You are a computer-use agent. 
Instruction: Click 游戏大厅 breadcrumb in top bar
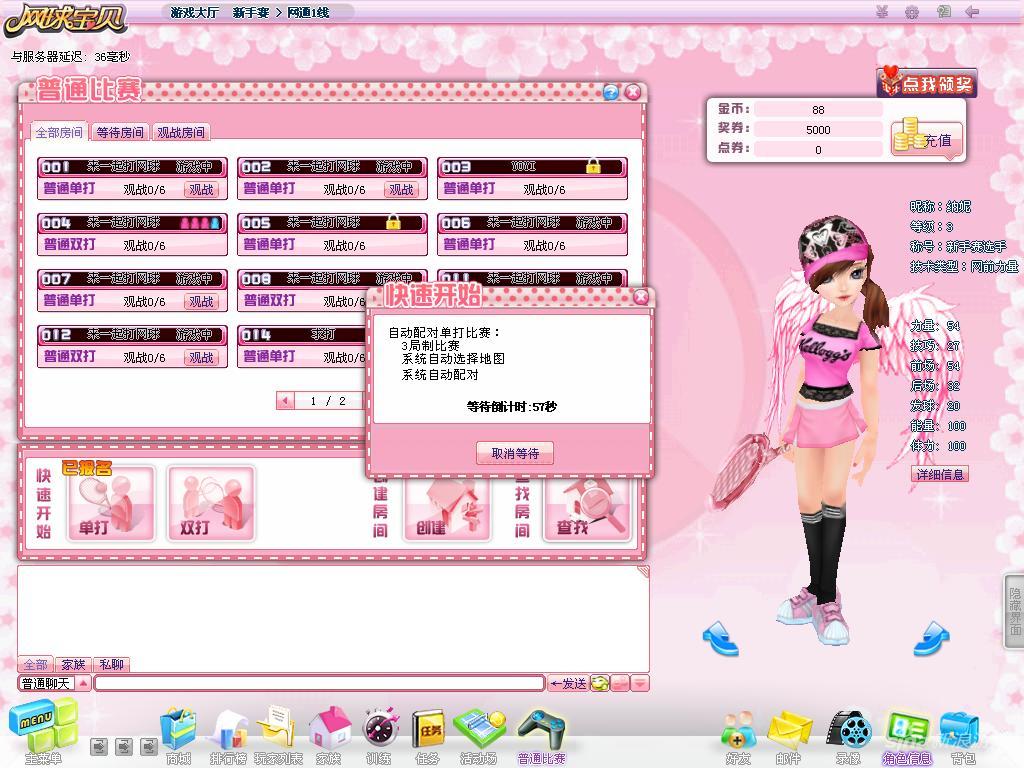tap(194, 12)
